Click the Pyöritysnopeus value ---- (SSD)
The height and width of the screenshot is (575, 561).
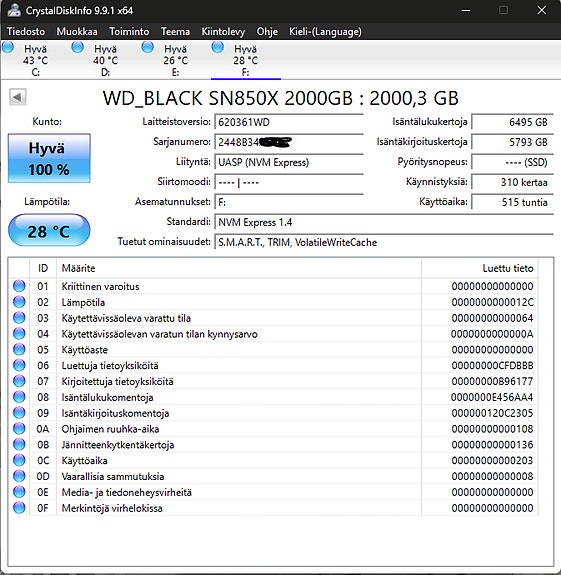point(512,162)
